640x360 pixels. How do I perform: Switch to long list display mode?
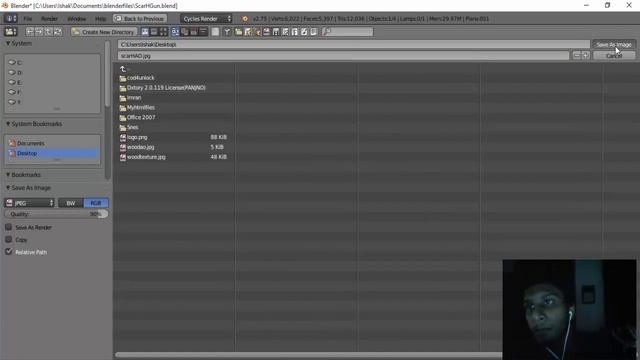[x=154, y=32]
